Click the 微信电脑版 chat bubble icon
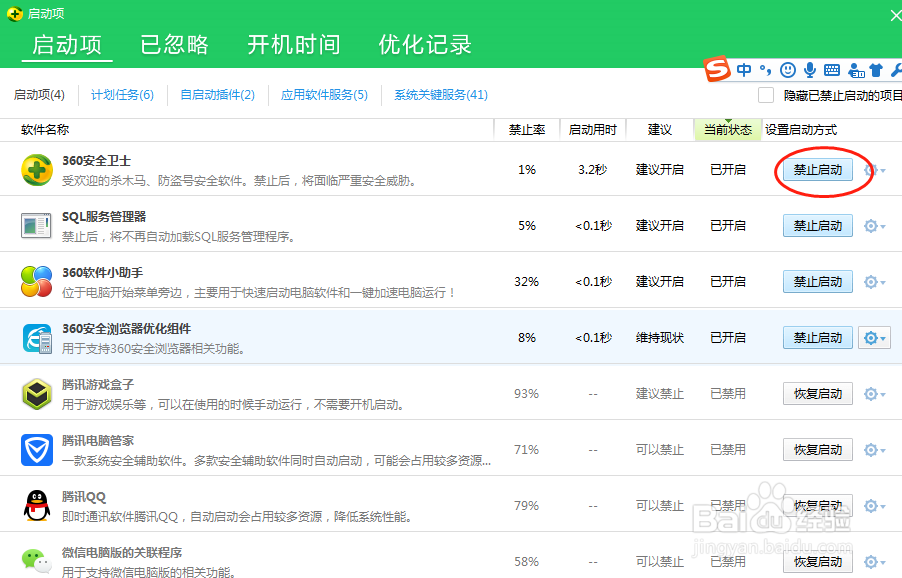This screenshot has width=902, height=578. pyautogui.click(x=36, y=560)
